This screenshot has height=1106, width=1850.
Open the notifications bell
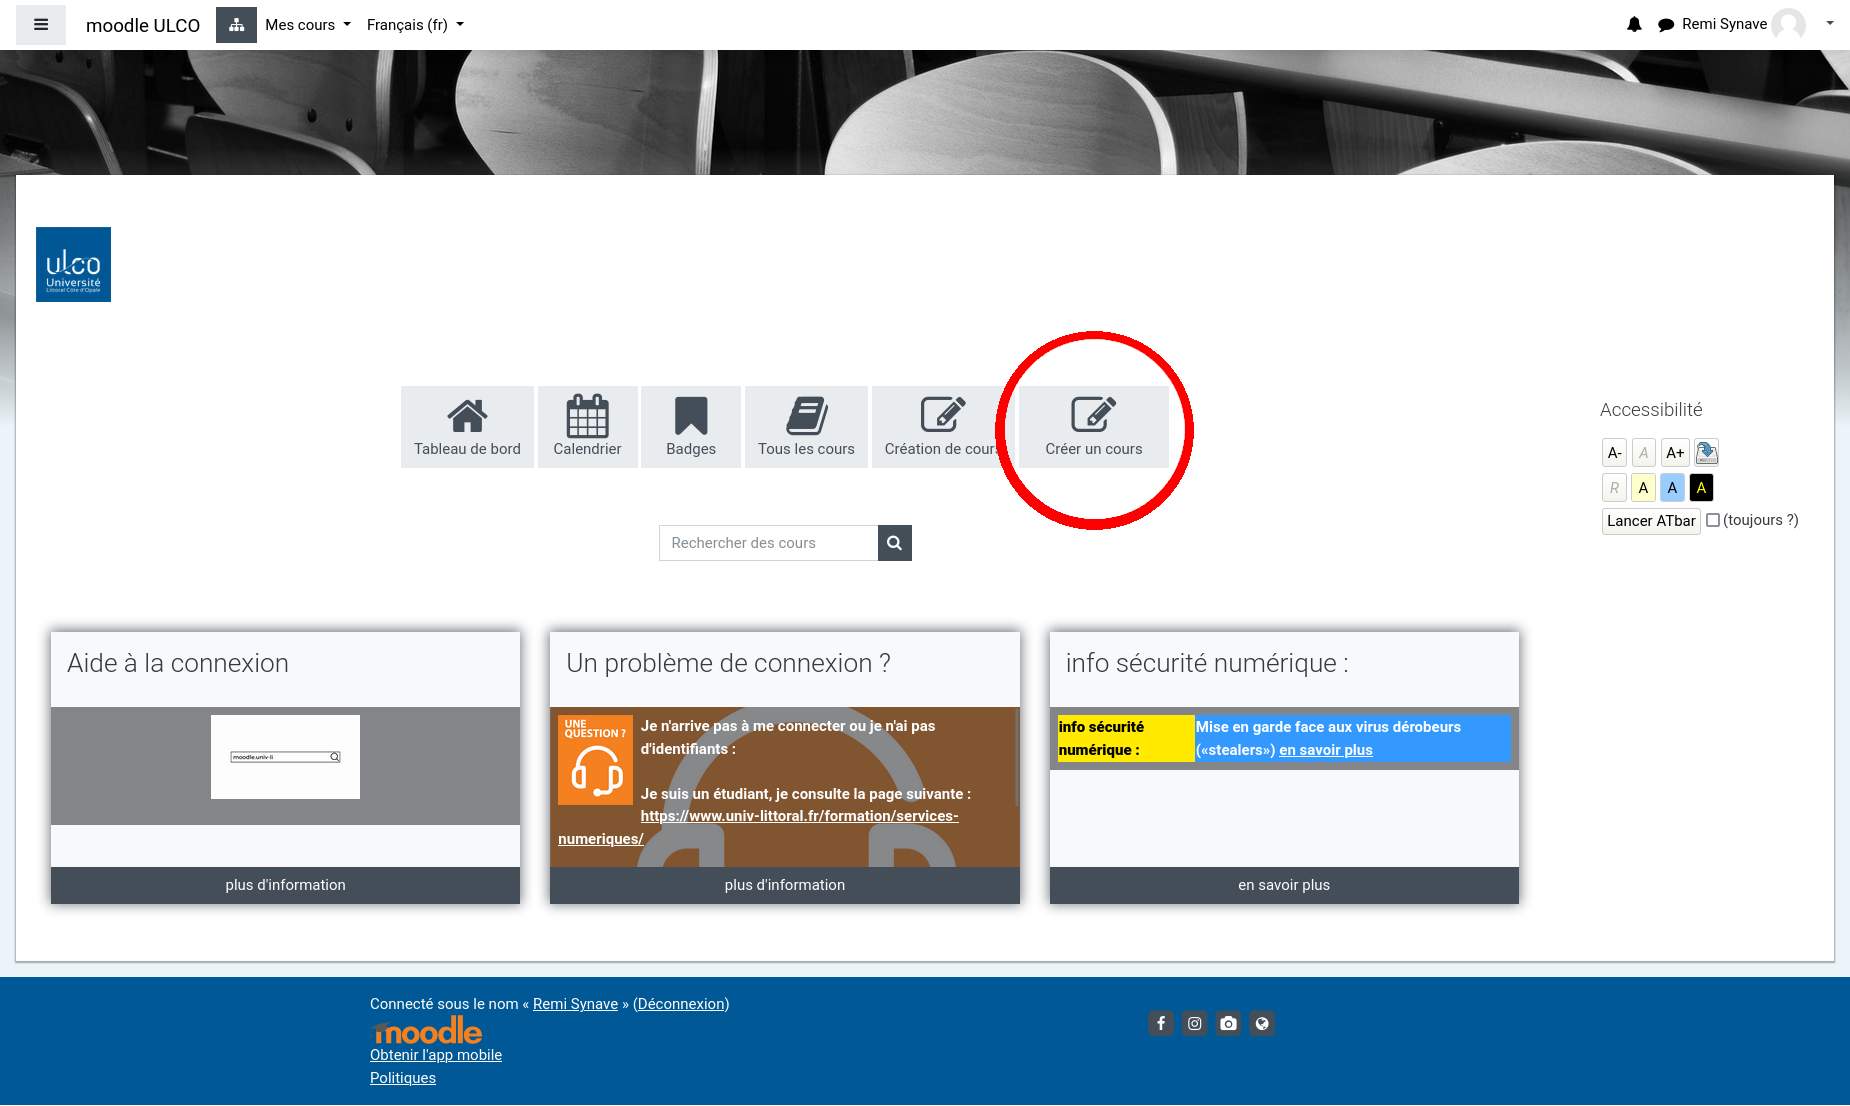(x=1634, y=25)
